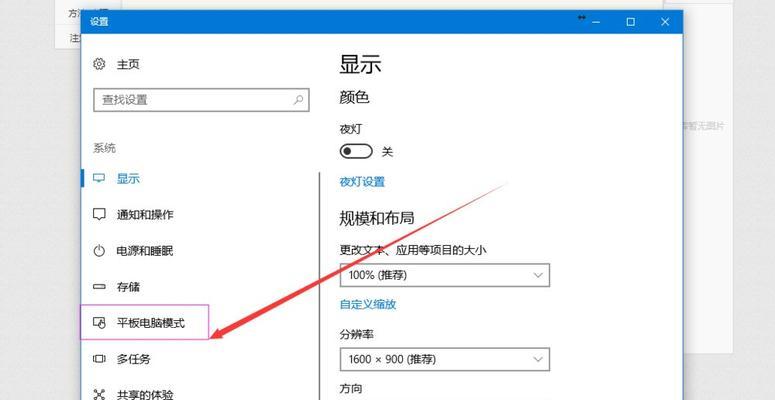Viewport: 775px width, 400px height.
Task: Click the 显示 page heading
Action: point(360,64)
